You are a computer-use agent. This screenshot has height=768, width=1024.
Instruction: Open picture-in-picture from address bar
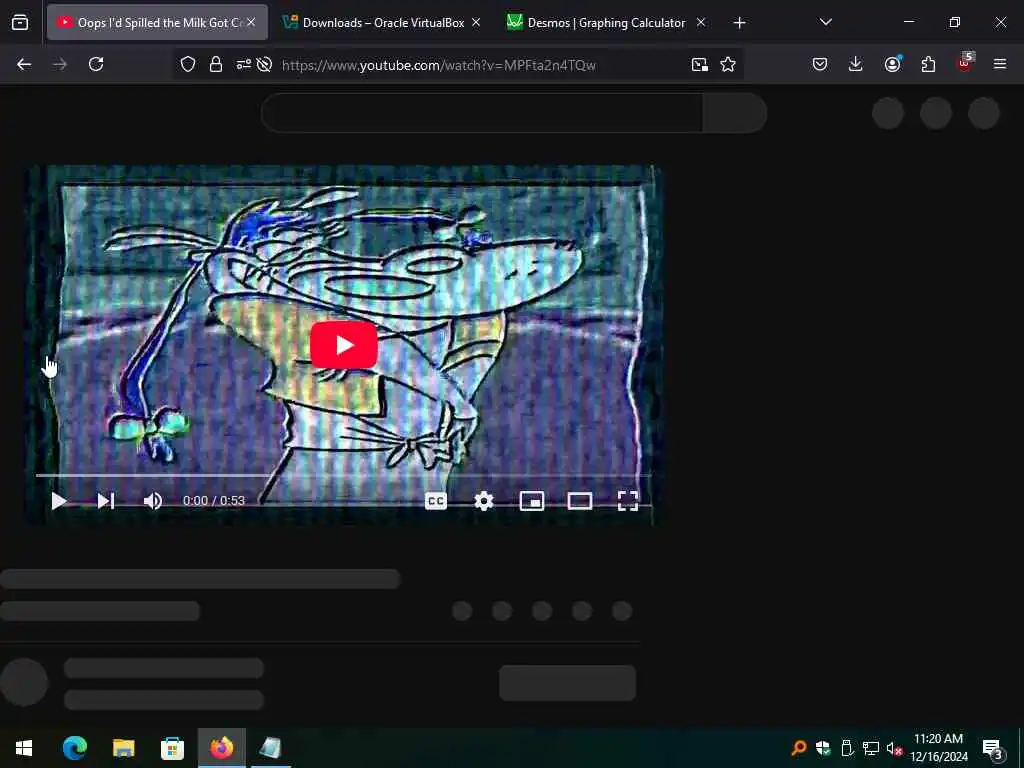[x=699, y=64]
